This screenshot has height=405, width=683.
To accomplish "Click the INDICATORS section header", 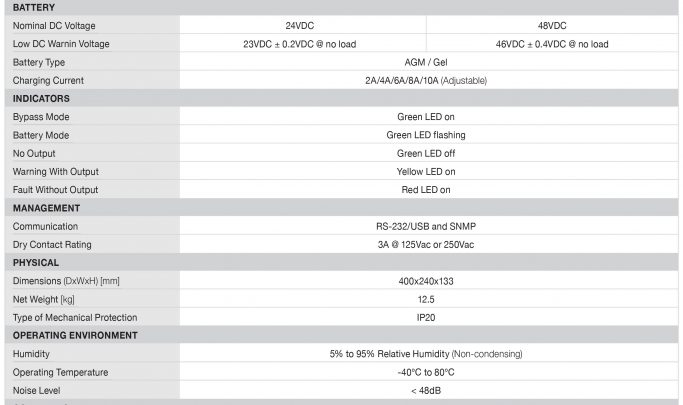I will pyautogui.click(x=41, y=98).
